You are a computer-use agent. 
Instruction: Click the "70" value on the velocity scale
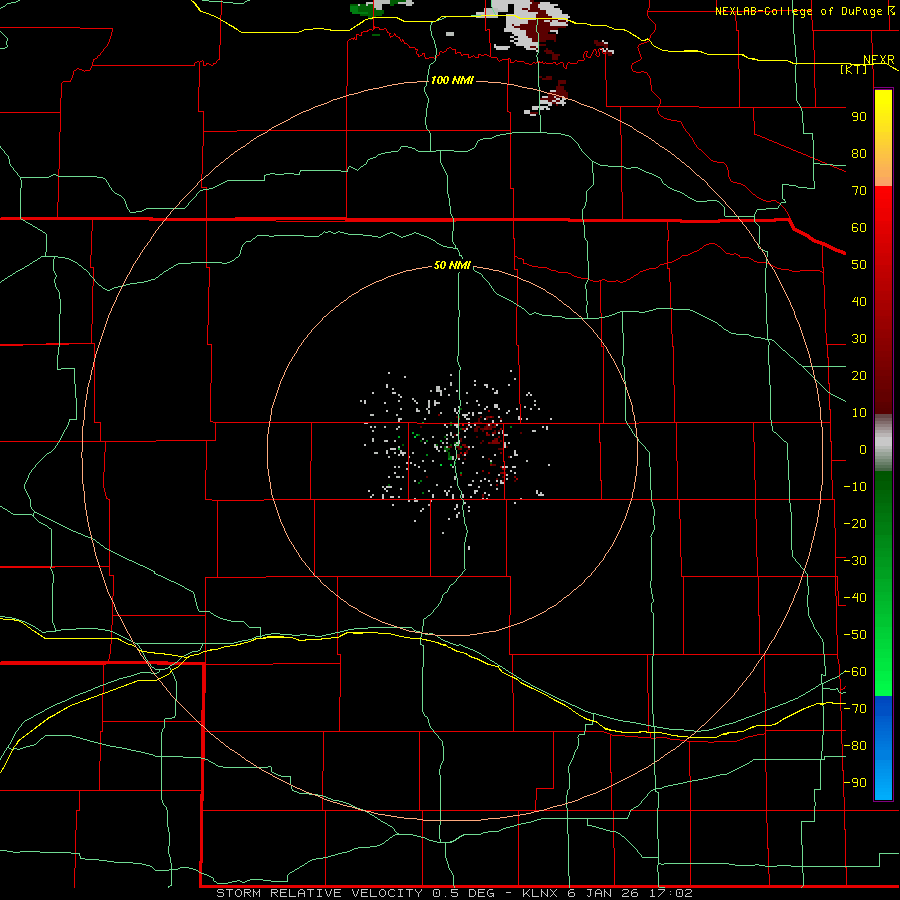click(859, 191)
